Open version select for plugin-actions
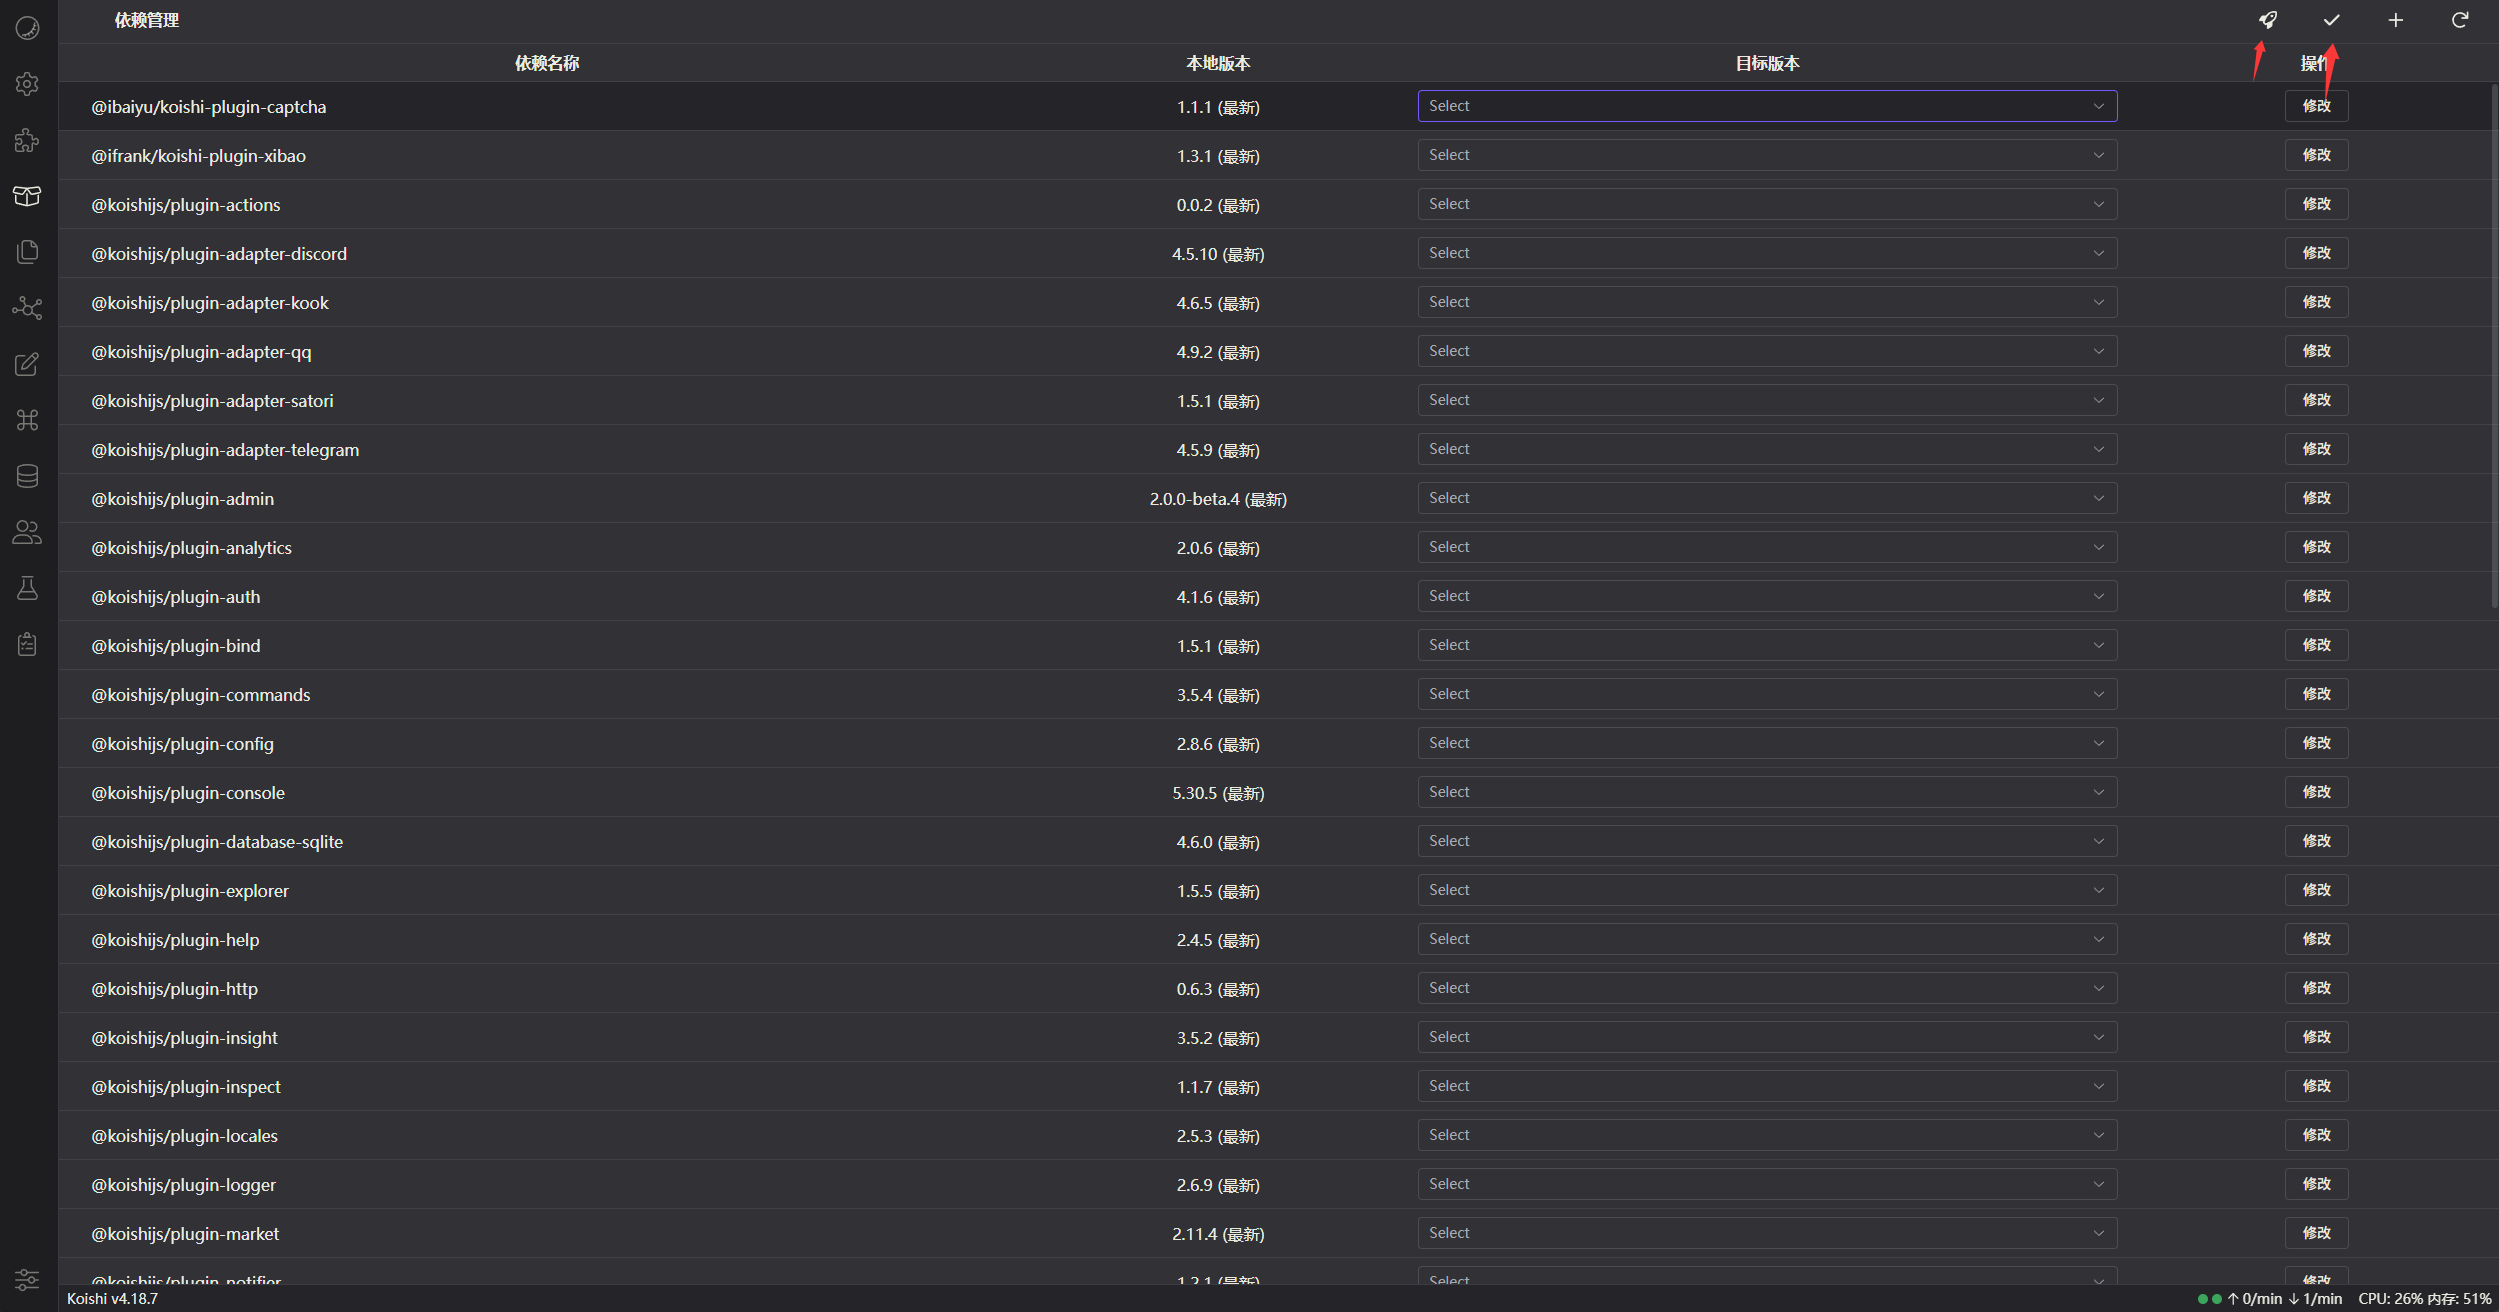This screenshot has width=2499, height=1312. click(x=1767, y=204)
